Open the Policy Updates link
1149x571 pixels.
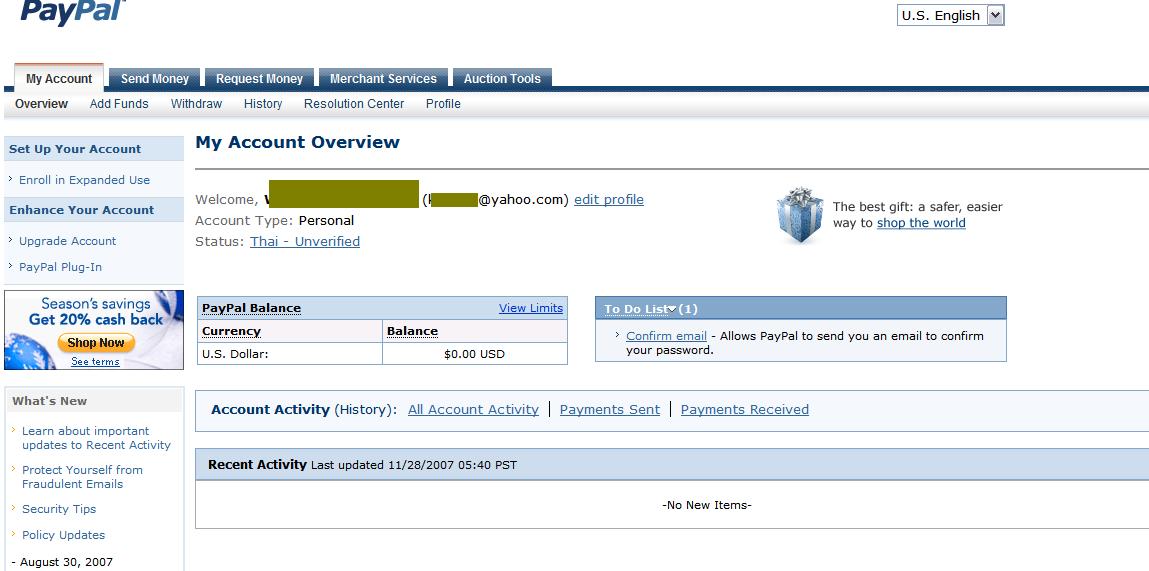[x=63, y=535]
